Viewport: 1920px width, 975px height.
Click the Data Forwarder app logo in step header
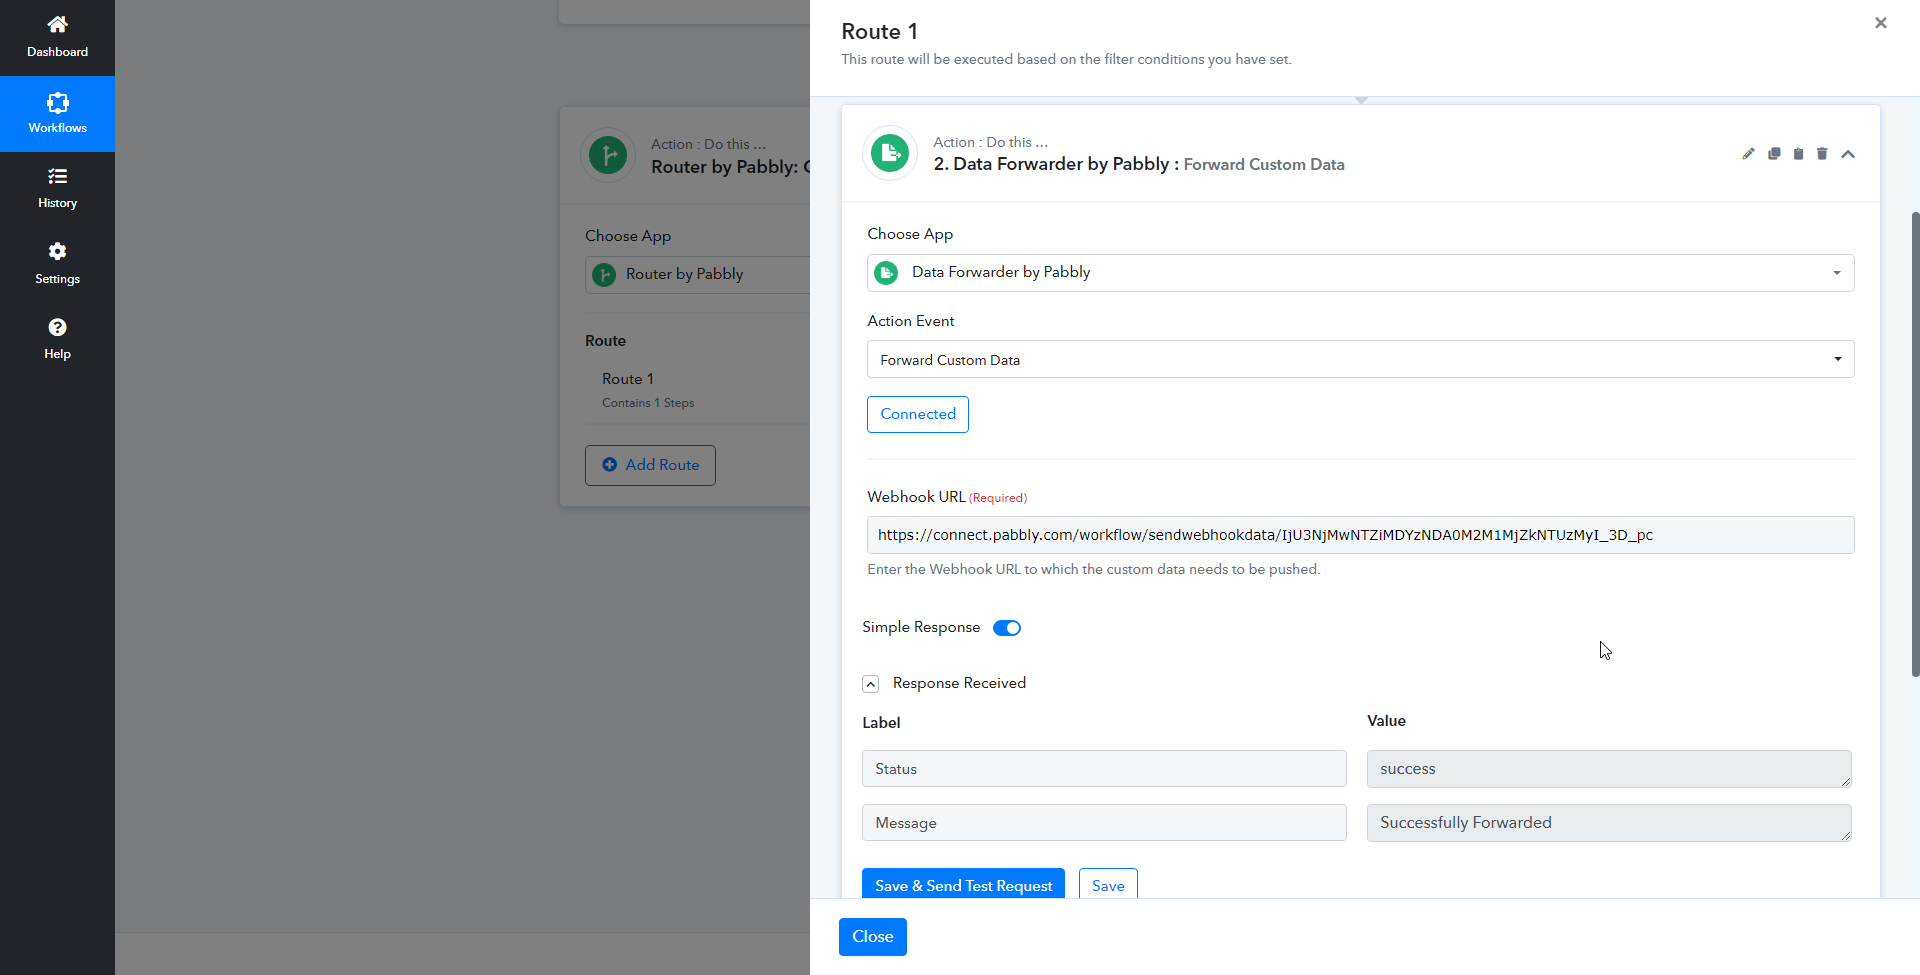coord(889,153)
